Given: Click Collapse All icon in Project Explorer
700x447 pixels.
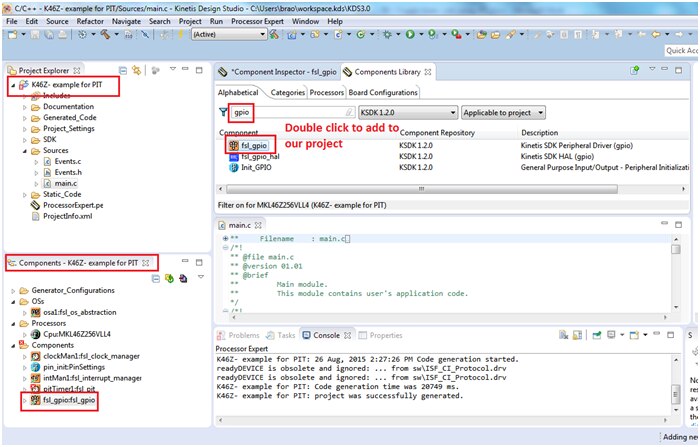Looking at the screenshot, I should click(123, 71).
